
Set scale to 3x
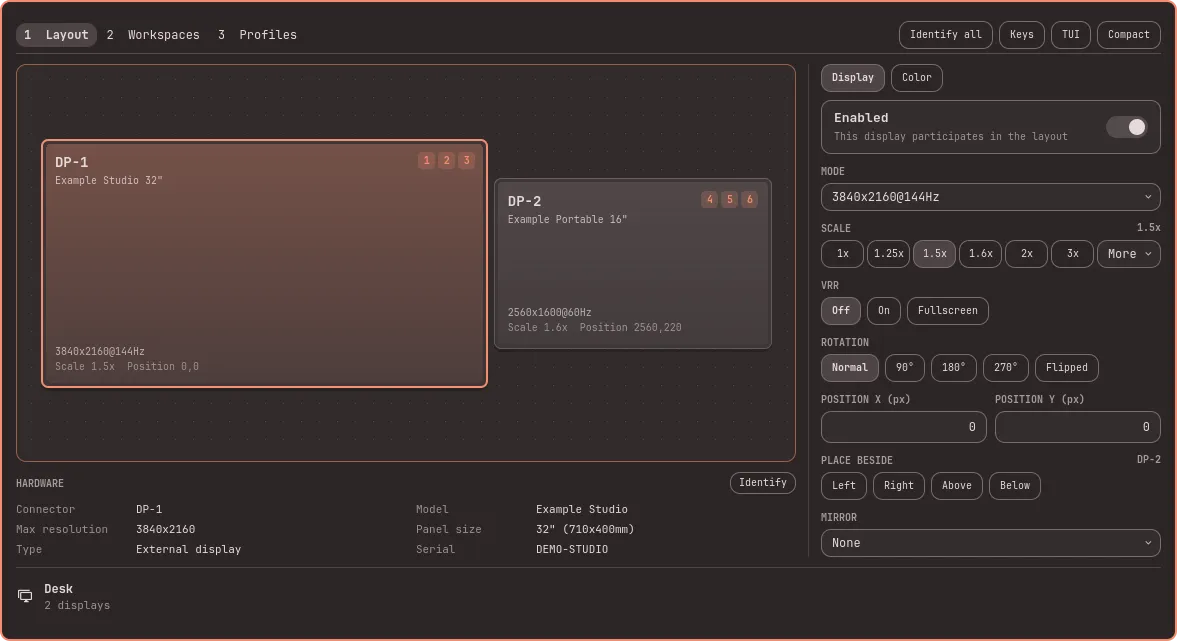pos(1073,254)
